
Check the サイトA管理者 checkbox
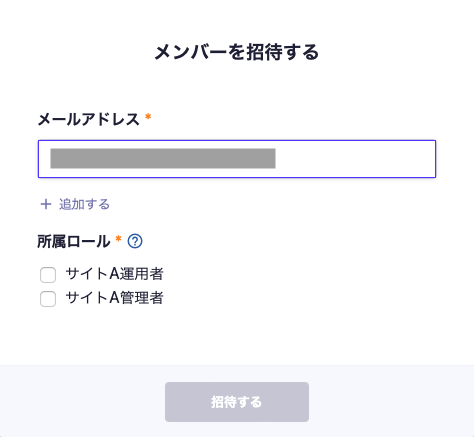tap(48, 299)
